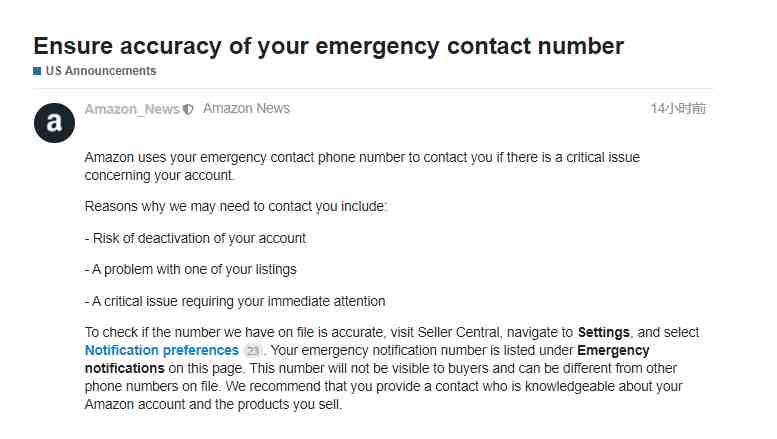The height and width of the screenshot is (439, 777).
Task: Open the Amazon_News round avatar profile
Action: (x=55, y=123)
